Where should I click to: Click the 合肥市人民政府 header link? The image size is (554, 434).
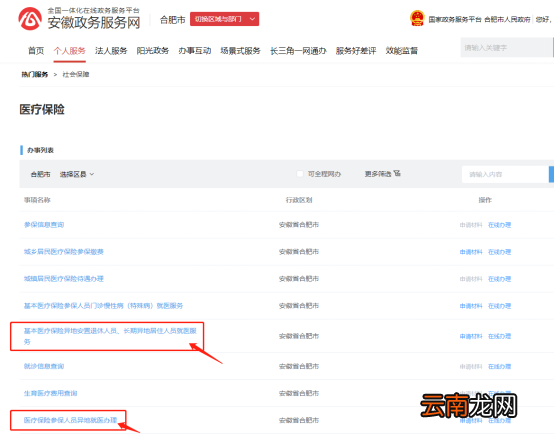click(507, 19)
